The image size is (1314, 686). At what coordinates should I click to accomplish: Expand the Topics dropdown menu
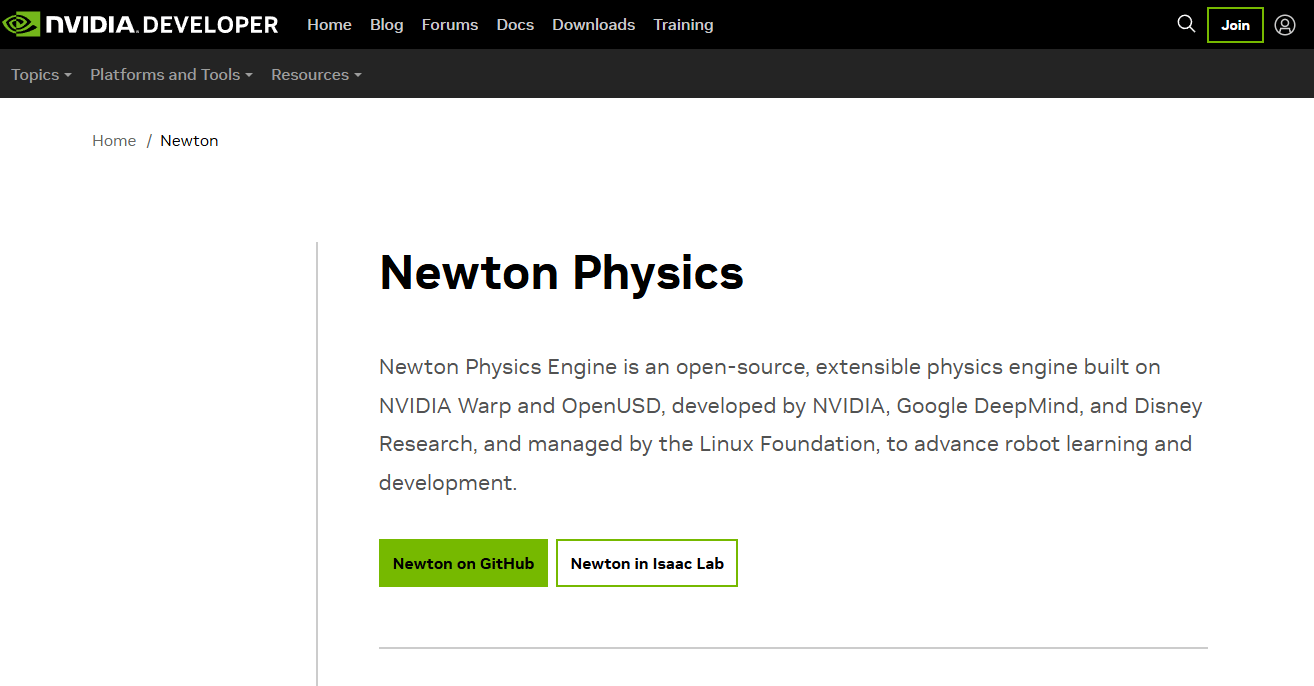click(41, 75)
